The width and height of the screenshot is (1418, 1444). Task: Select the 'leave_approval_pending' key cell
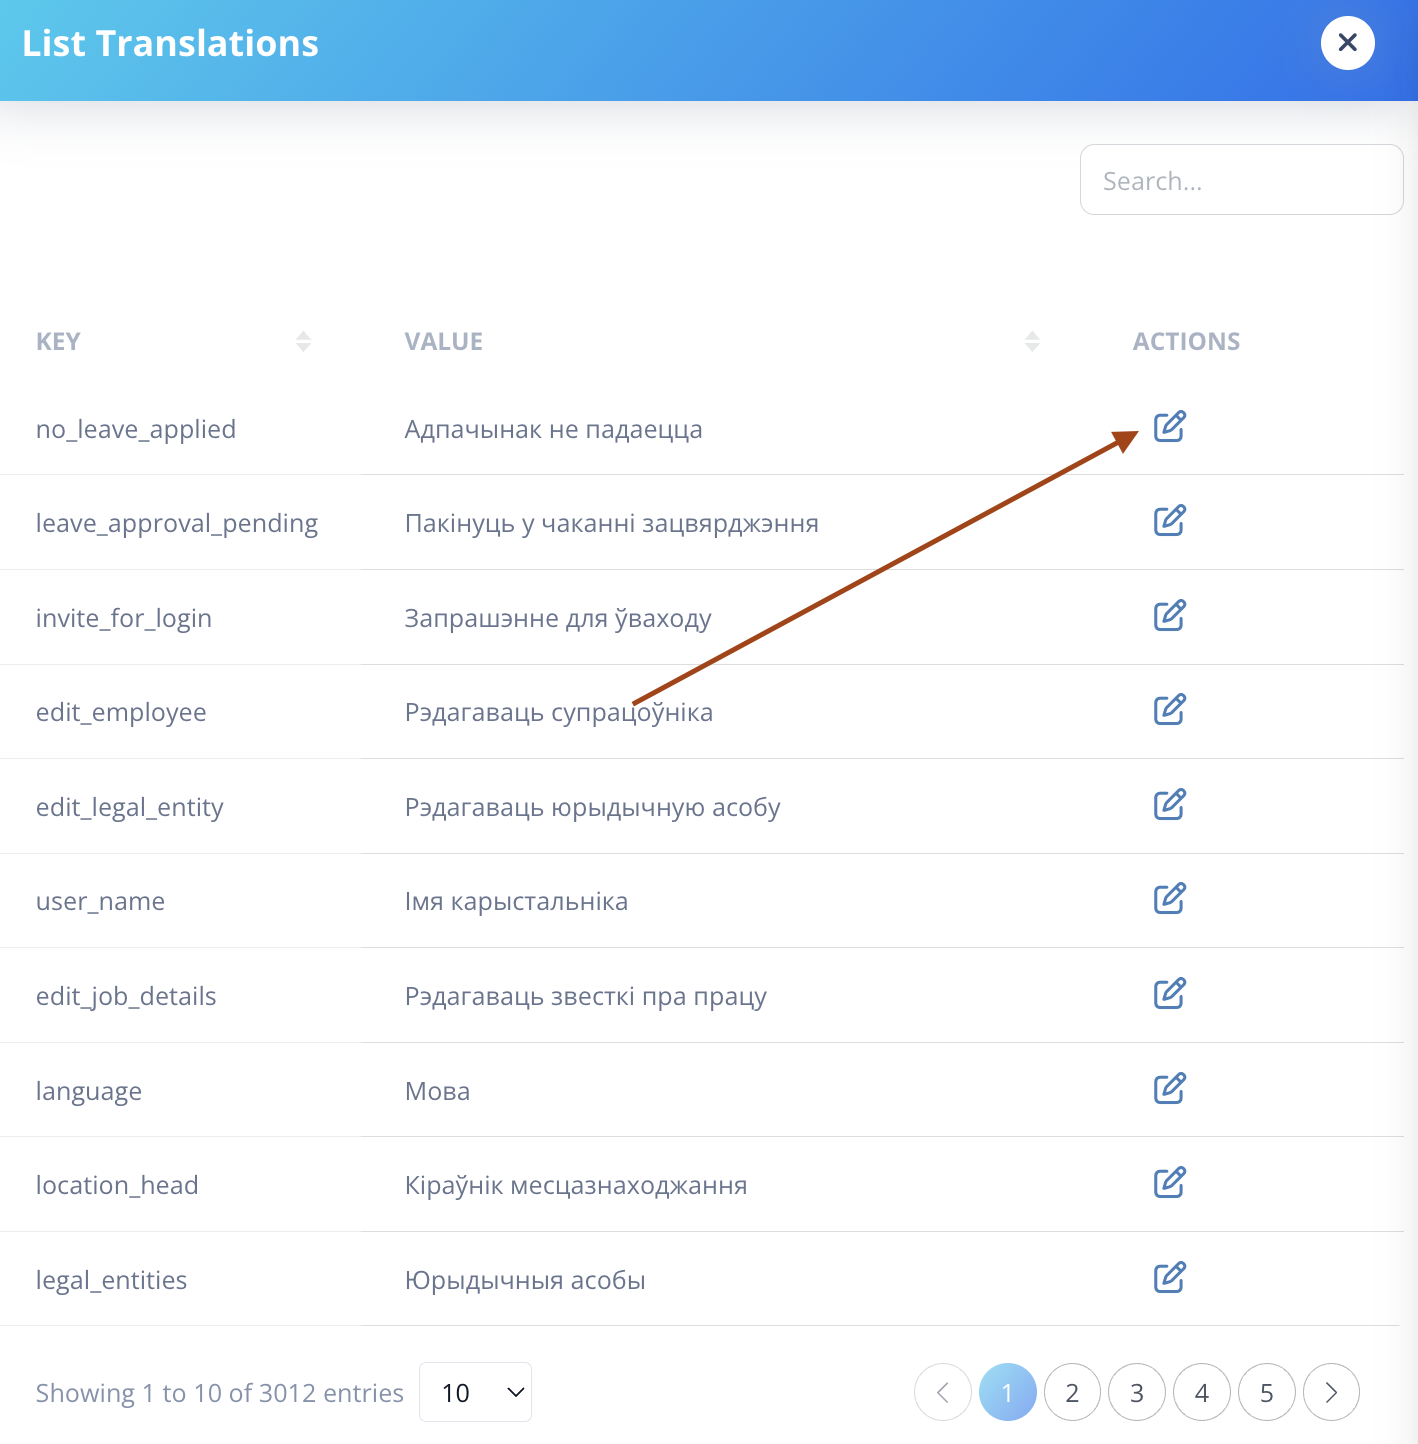click(x=177, y=523)
